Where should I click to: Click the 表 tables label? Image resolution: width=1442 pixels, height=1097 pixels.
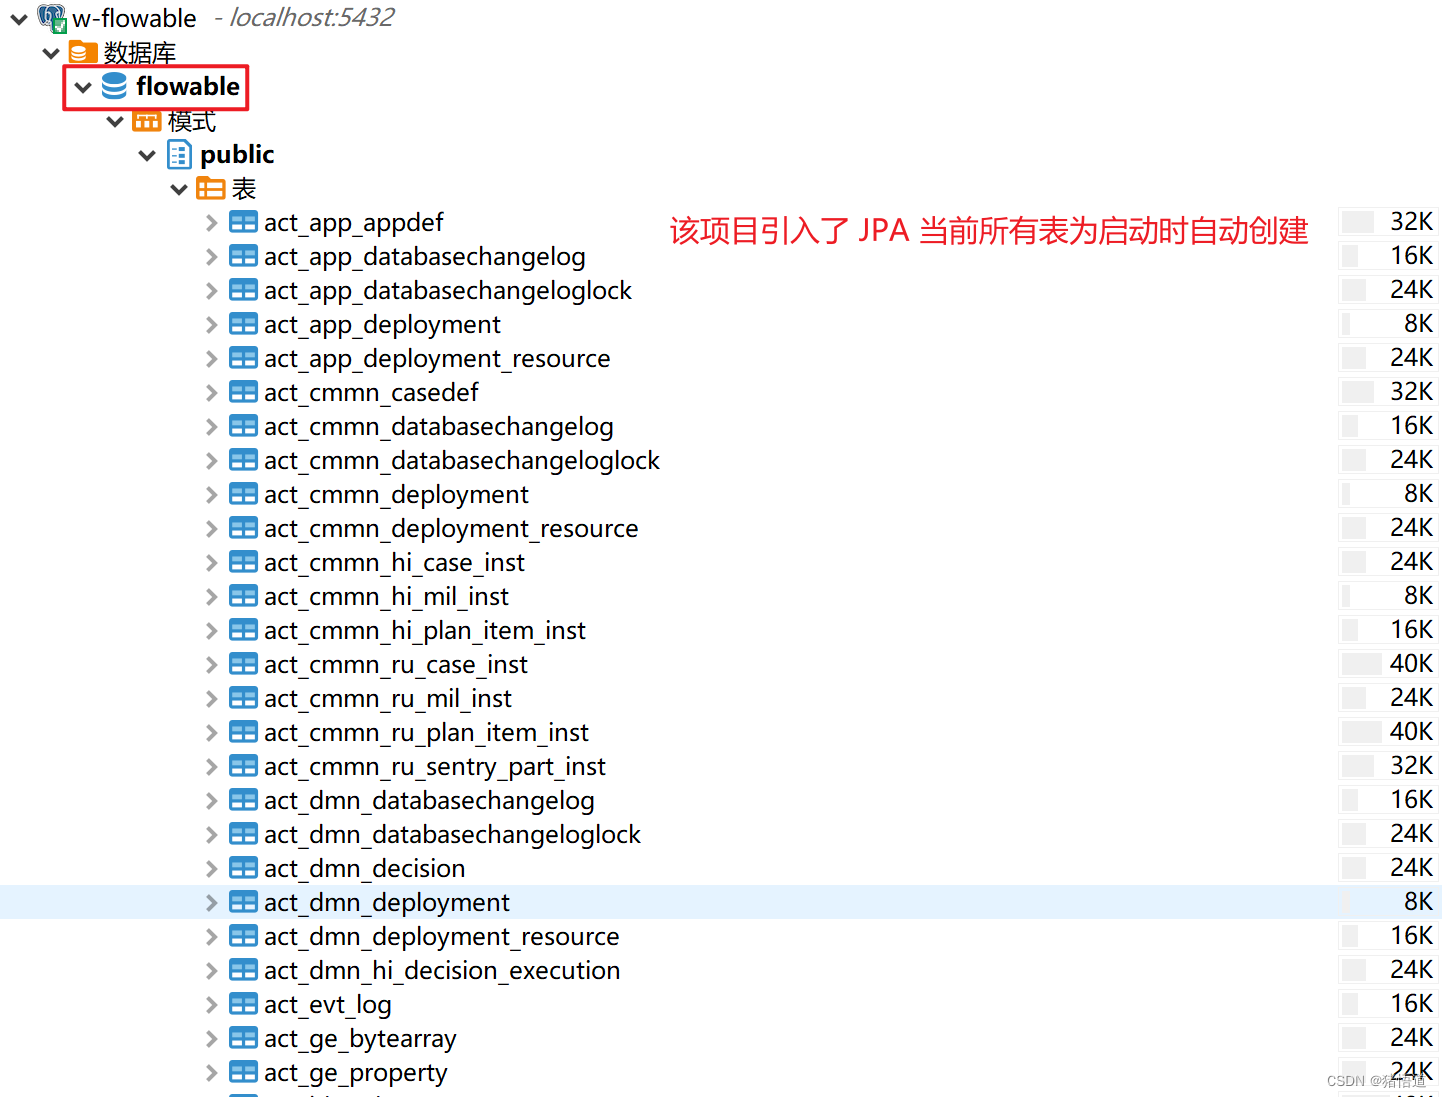point(244,188)
